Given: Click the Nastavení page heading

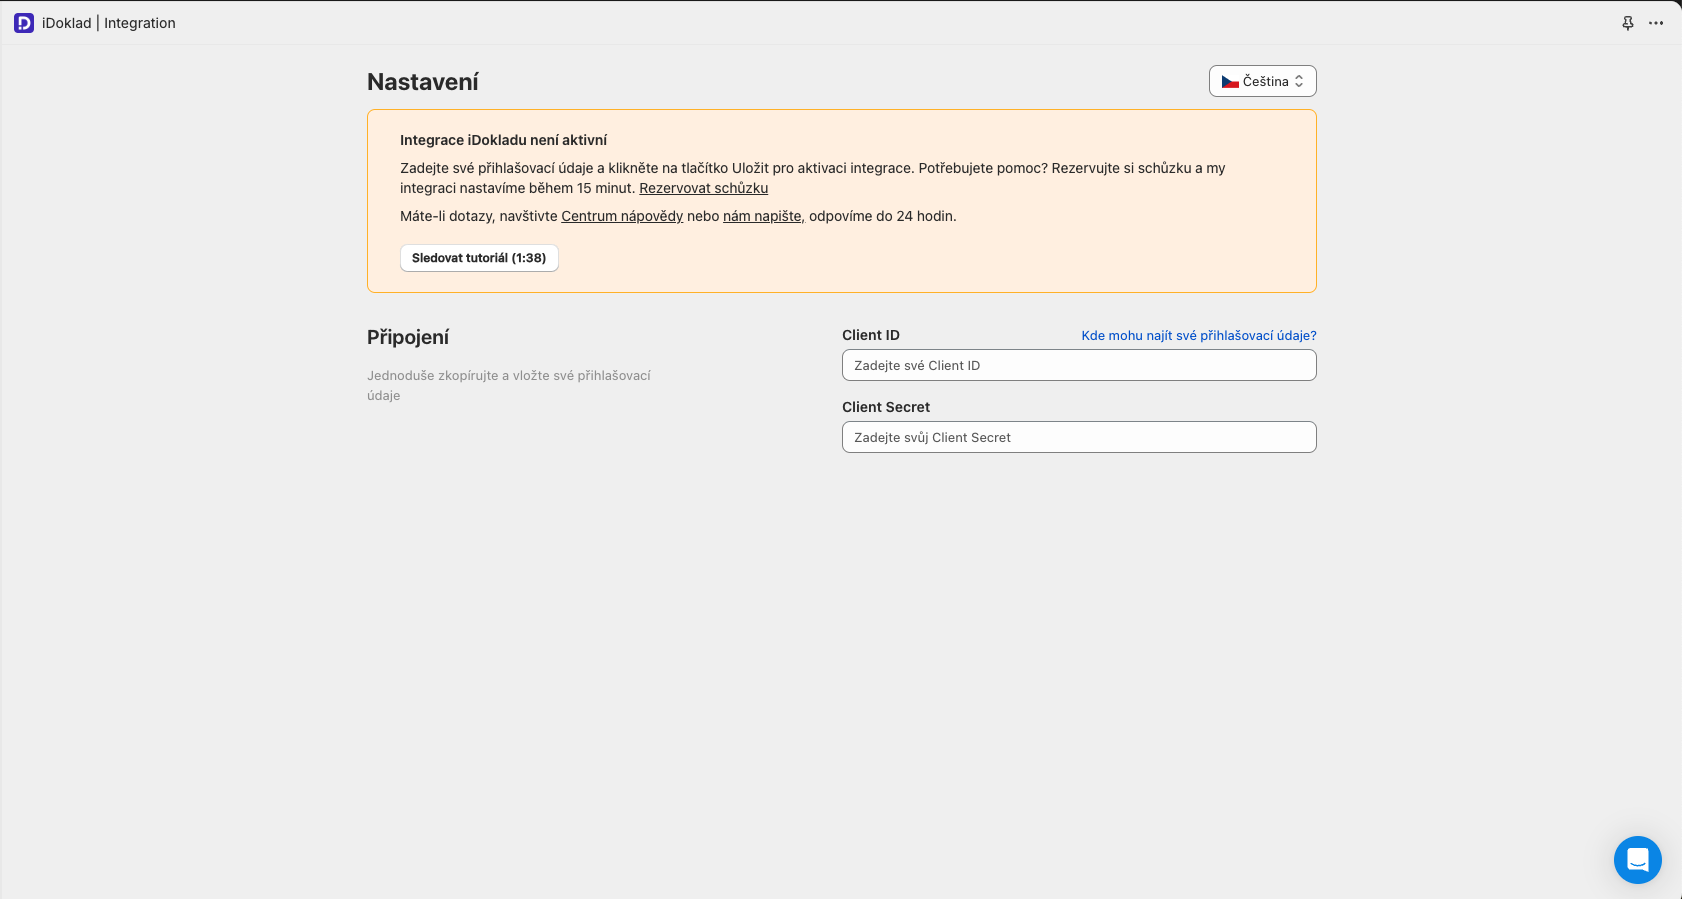Looking at the screenshot, I should (422, 82).
